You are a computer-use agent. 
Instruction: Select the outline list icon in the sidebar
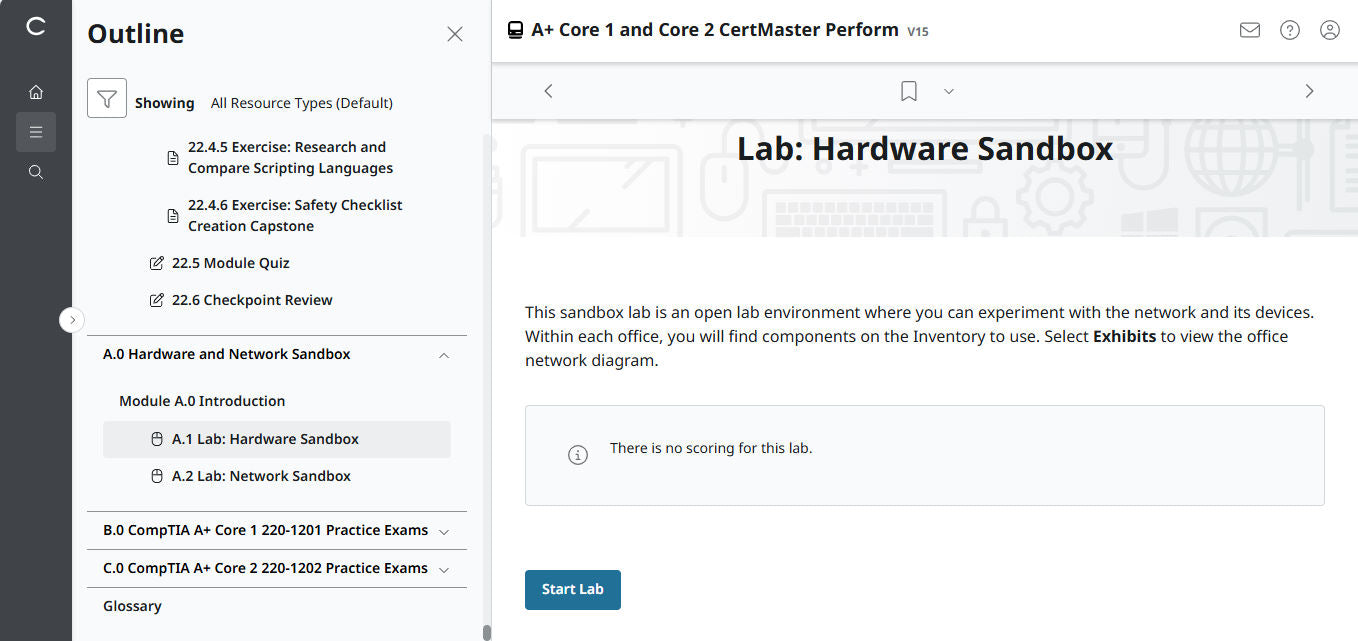pyautogui.click(x=36, y=131)
